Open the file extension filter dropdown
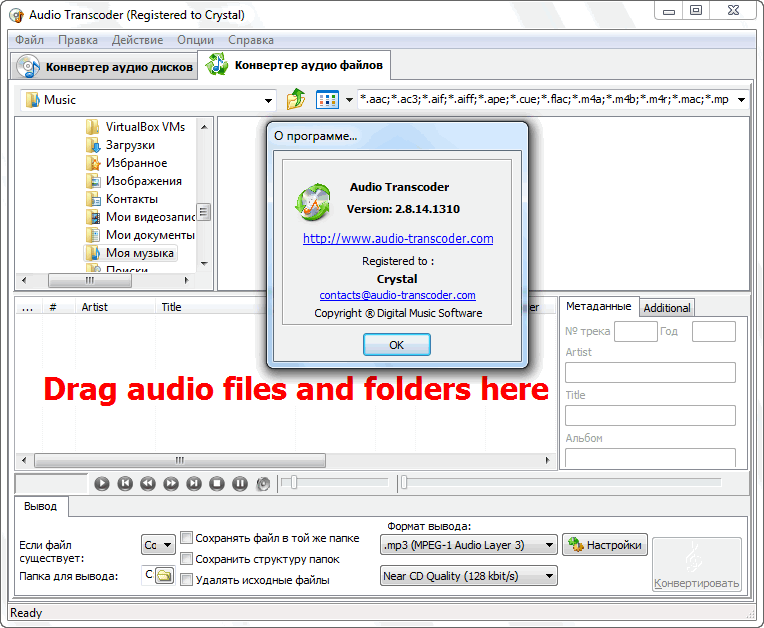The height and width of the screenshot is (628, 764). coord(741,100)
